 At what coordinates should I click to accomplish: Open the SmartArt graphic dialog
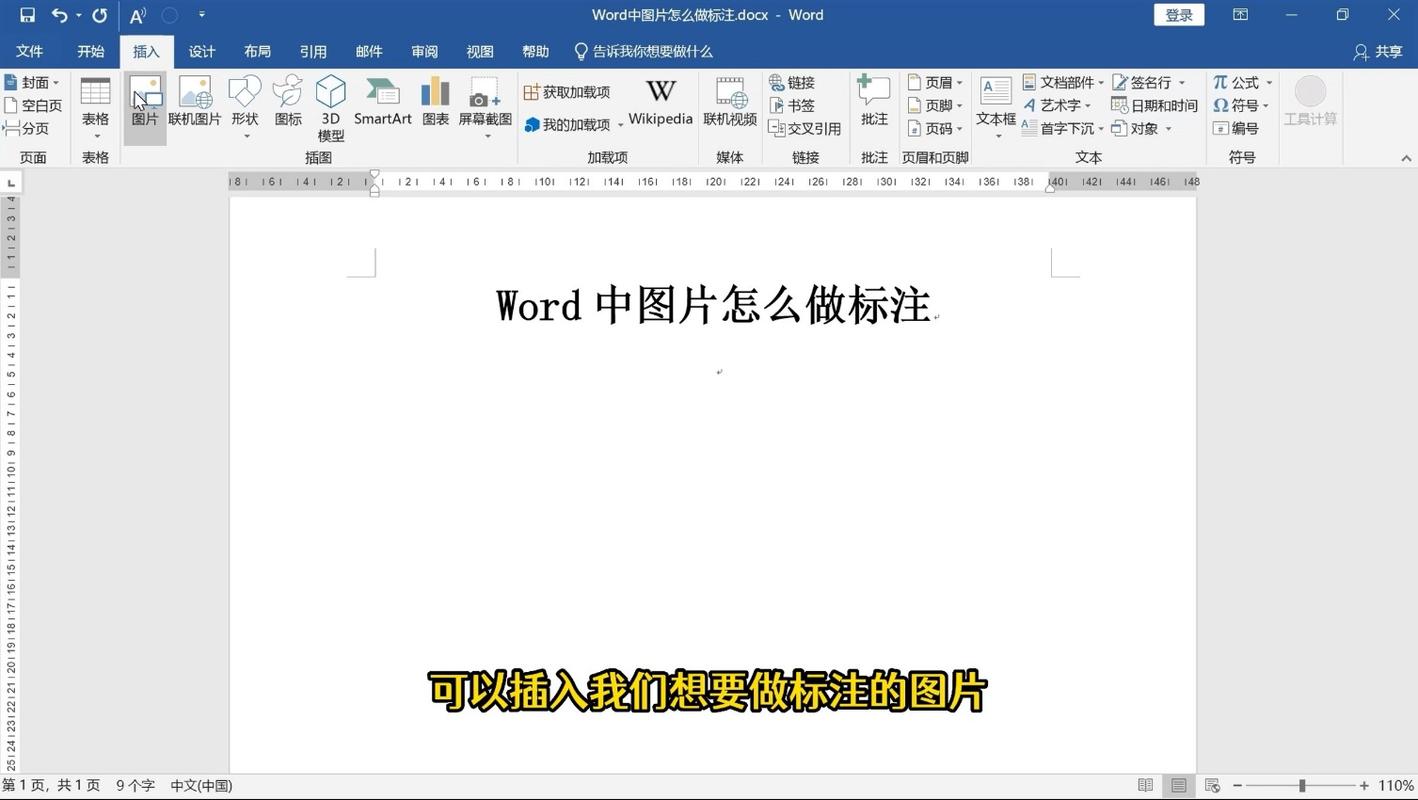[383, 101]
